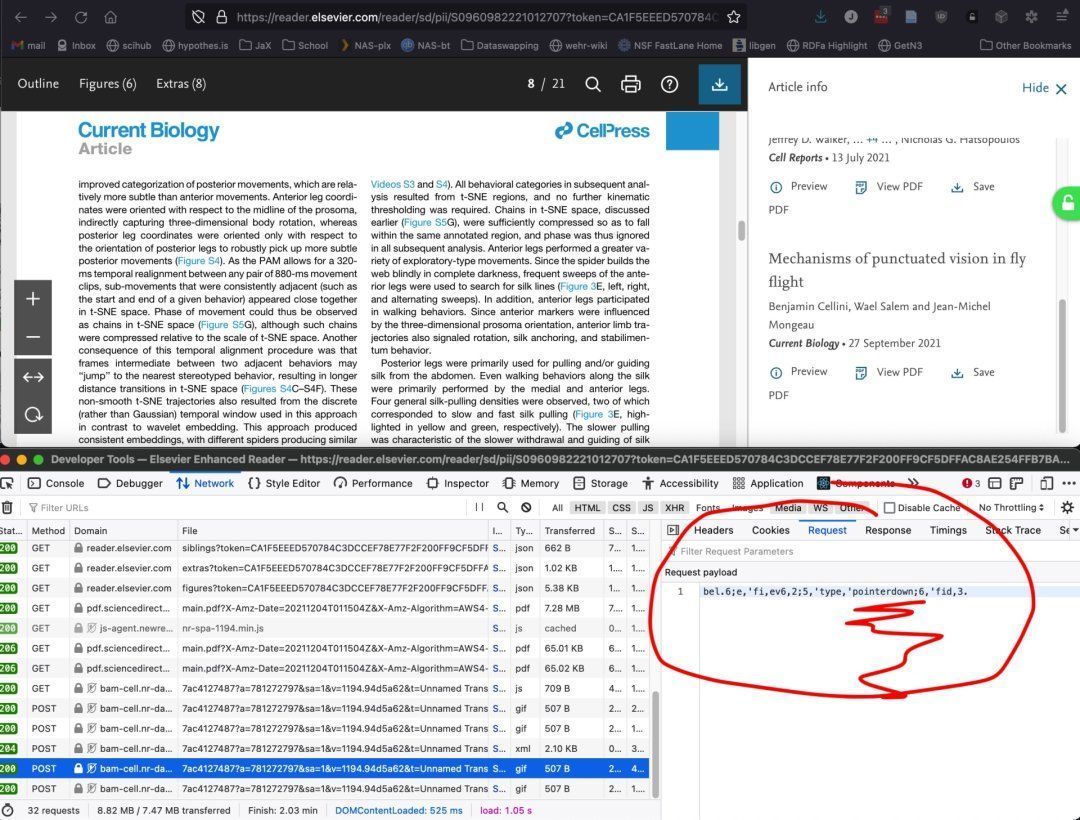Clear network log with trash icon
1080x820 pixels.
pyautogui.click(x=8, y=508)
